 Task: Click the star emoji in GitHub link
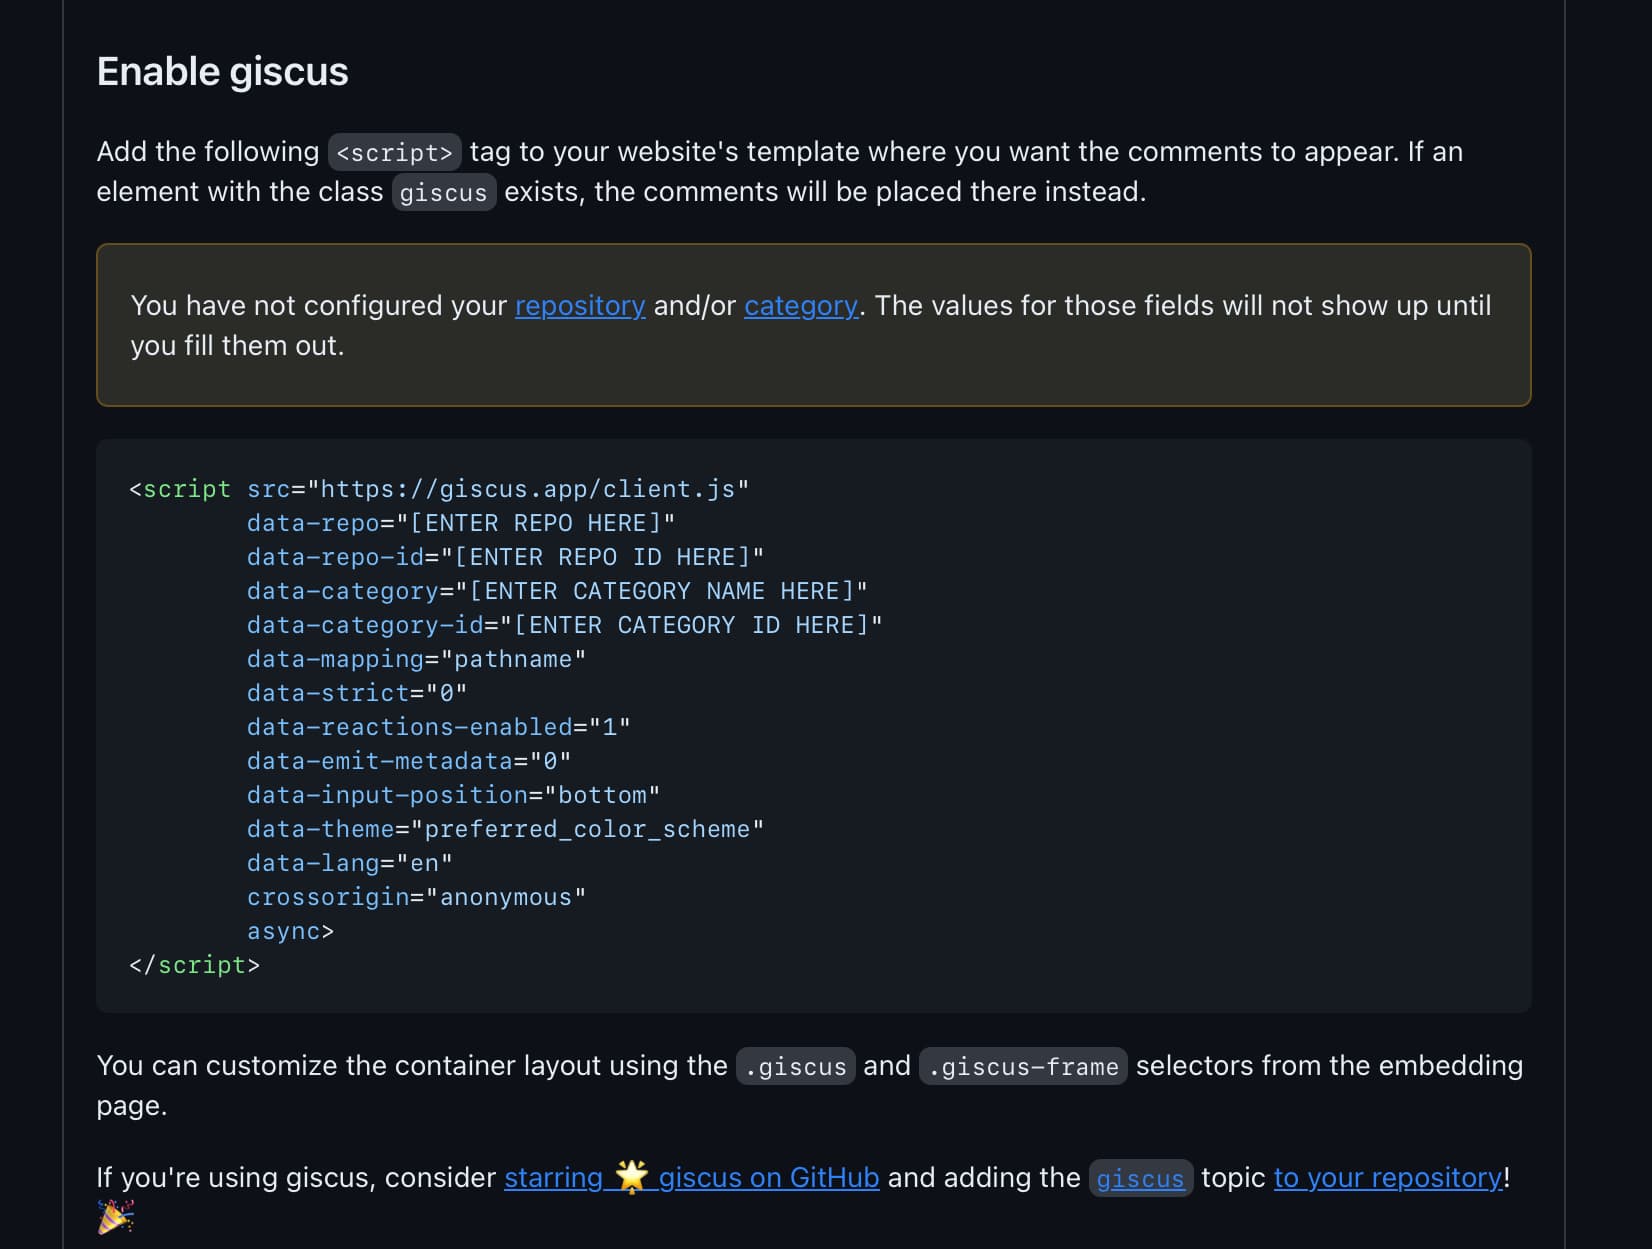tap(632, 1177)
